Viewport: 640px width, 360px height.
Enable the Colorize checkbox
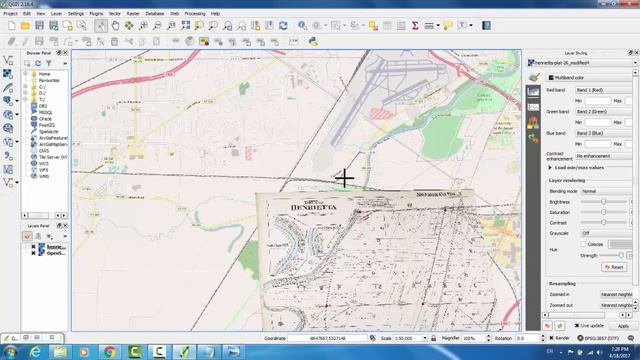point(584,244)
